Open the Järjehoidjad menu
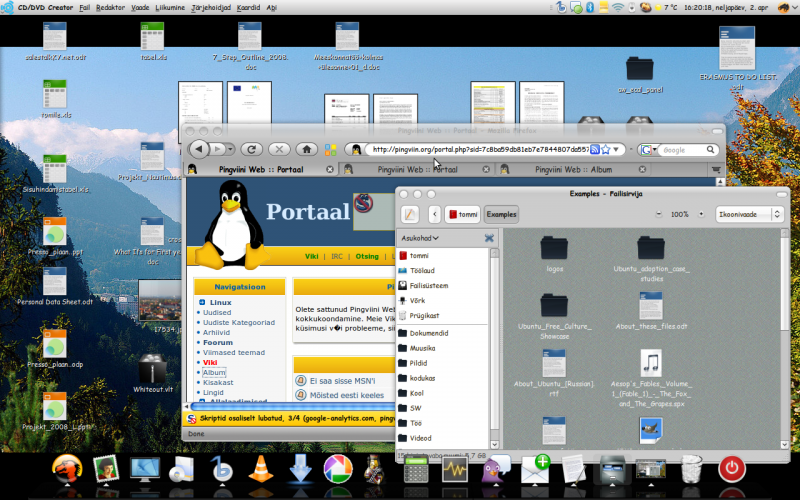The width and height of the screenshot is (800, 500). tap(211, 8)
